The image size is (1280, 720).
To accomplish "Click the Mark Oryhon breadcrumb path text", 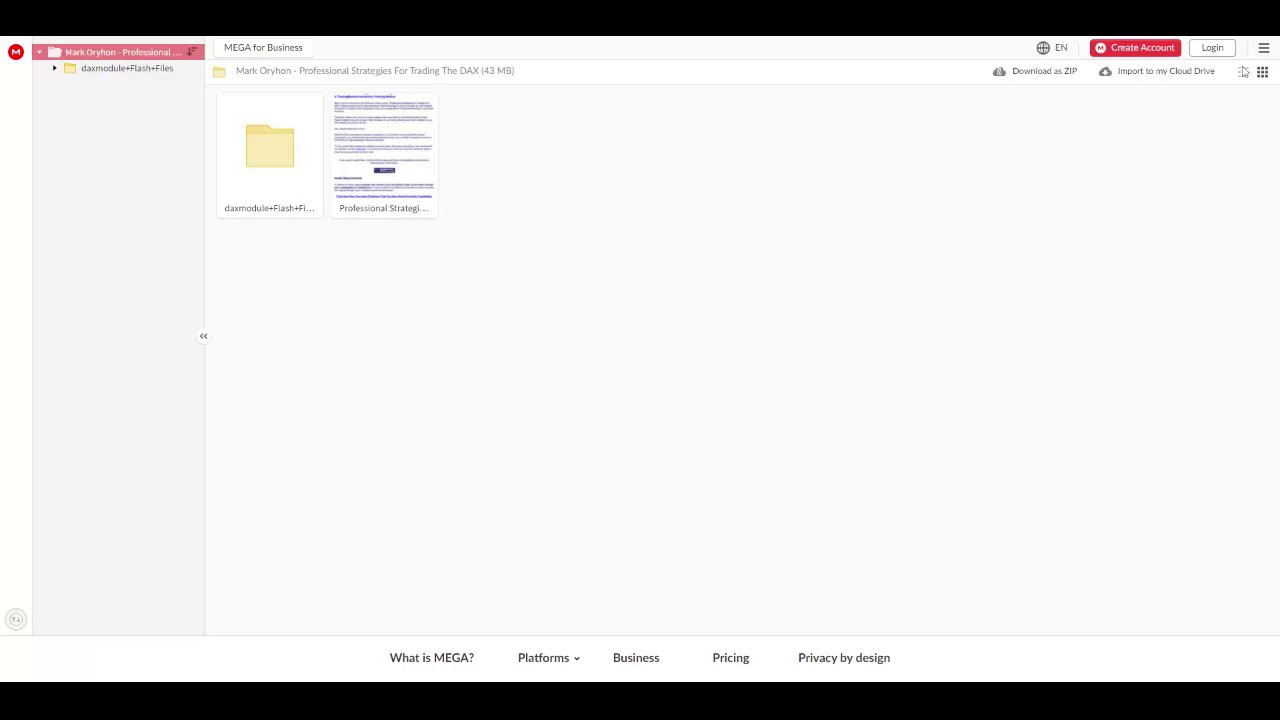I will 375,71.
